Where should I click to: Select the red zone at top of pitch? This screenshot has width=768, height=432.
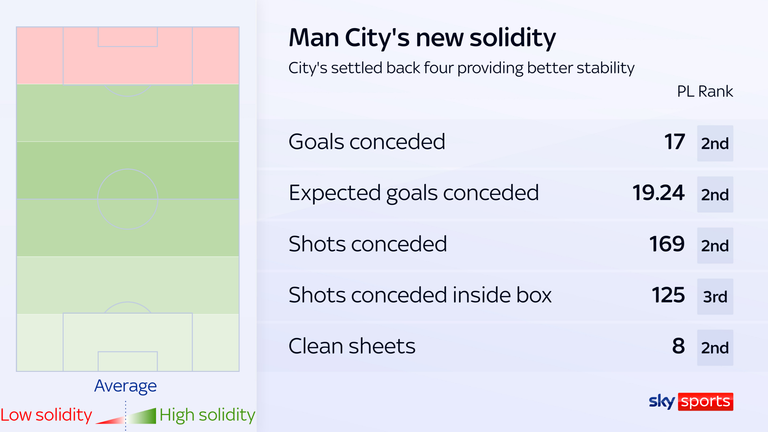click(x=128, y=55)
